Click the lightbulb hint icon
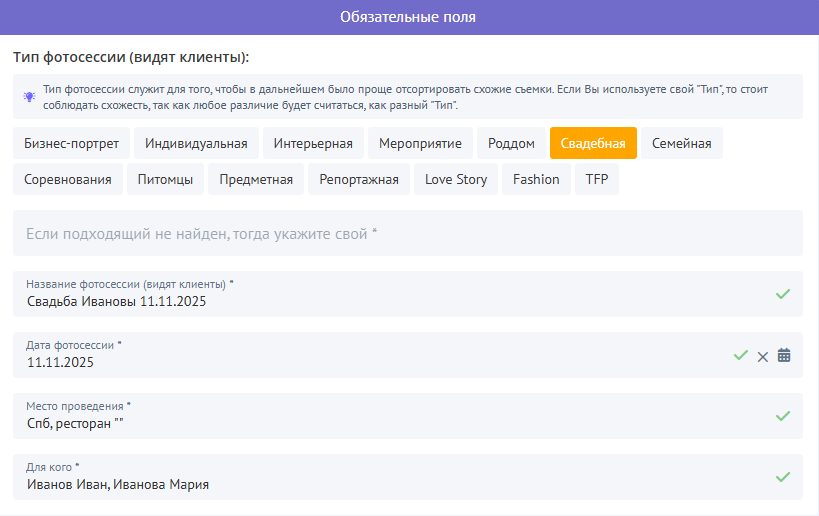The height and width of the screenshot is (516, 819). [x=30, y=97]
